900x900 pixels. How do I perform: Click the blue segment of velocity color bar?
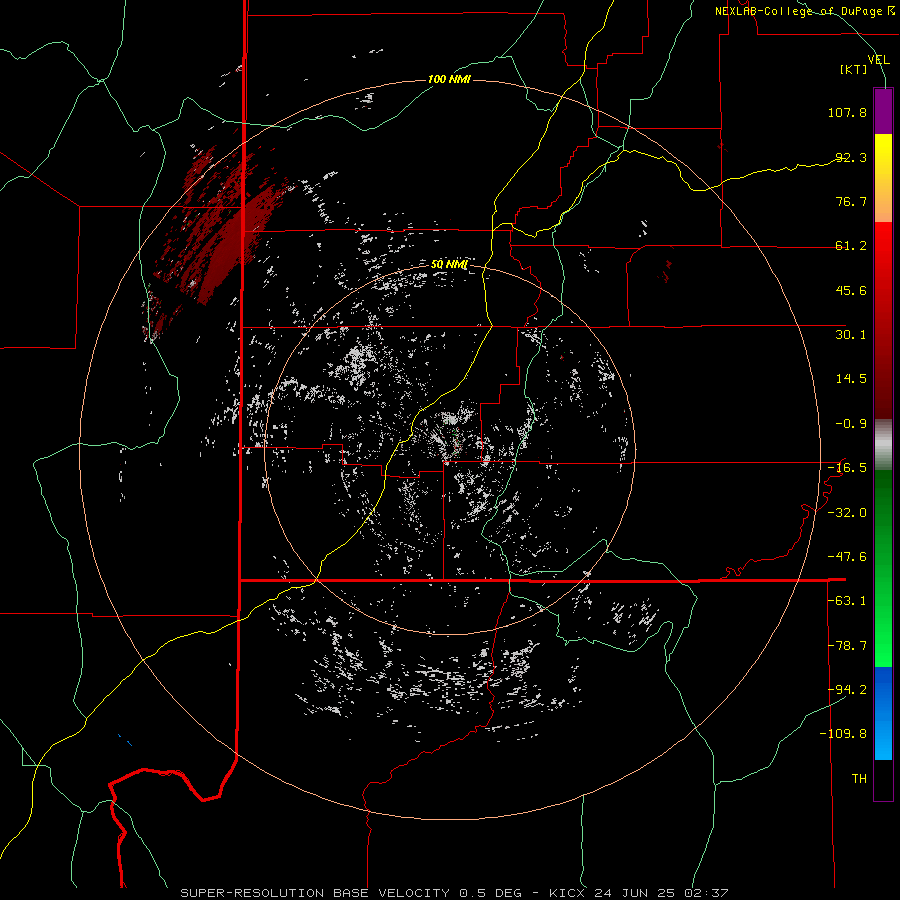883,713
